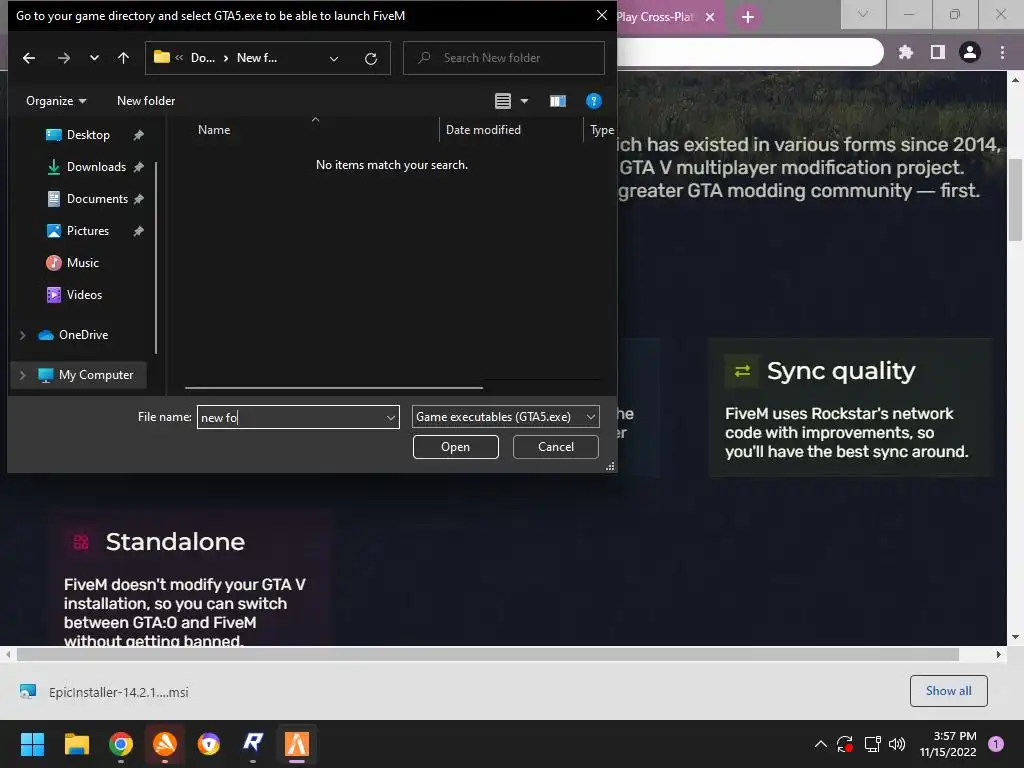Viewport: 1024px width, 768px height.
Task: Toggle the preview pane icon
Action: [557, 101]
